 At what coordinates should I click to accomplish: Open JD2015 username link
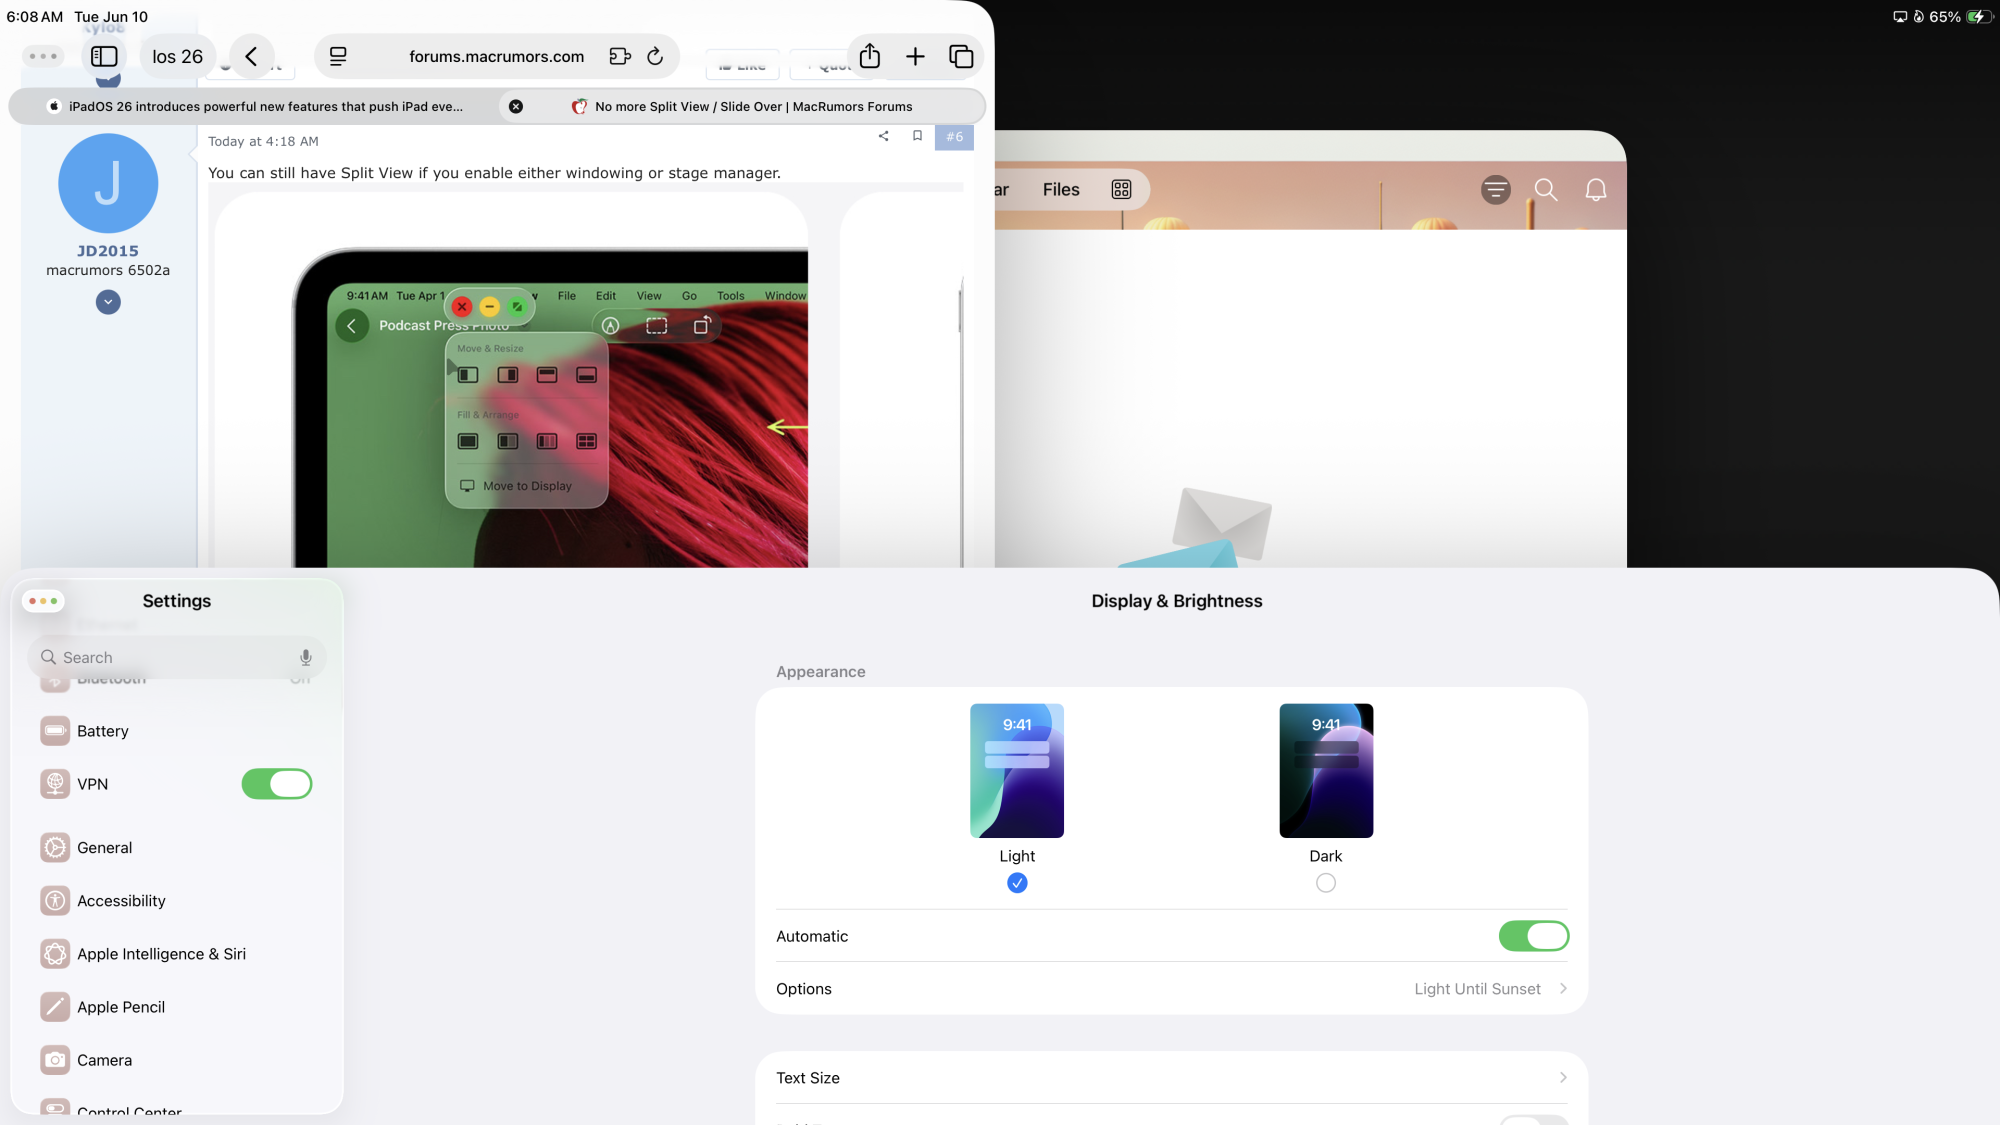click(x=108, y=251)
